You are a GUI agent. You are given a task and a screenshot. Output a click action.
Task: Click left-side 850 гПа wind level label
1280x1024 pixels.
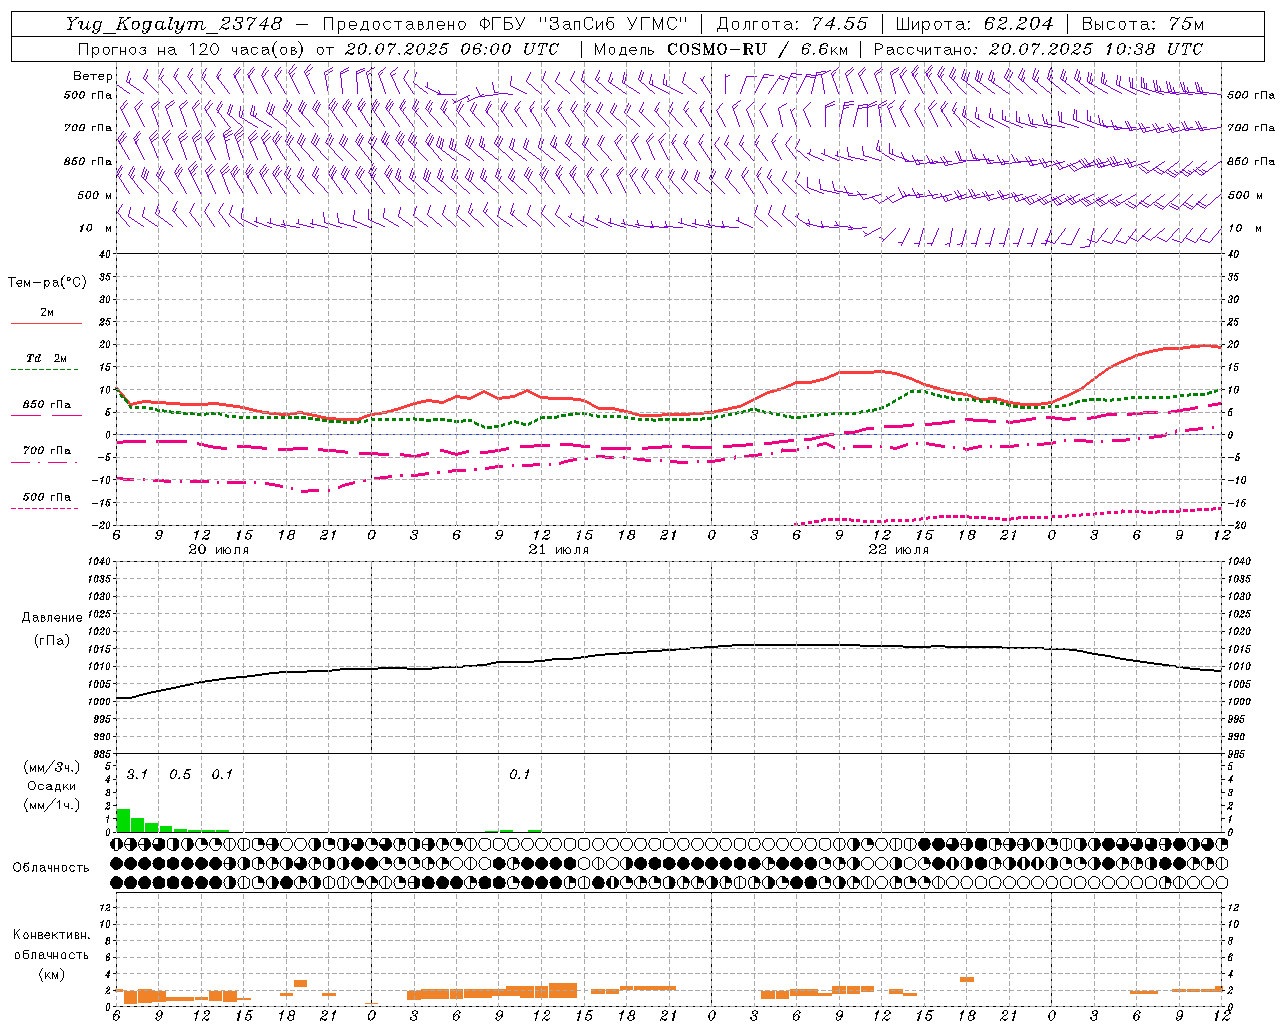[88, 161]
